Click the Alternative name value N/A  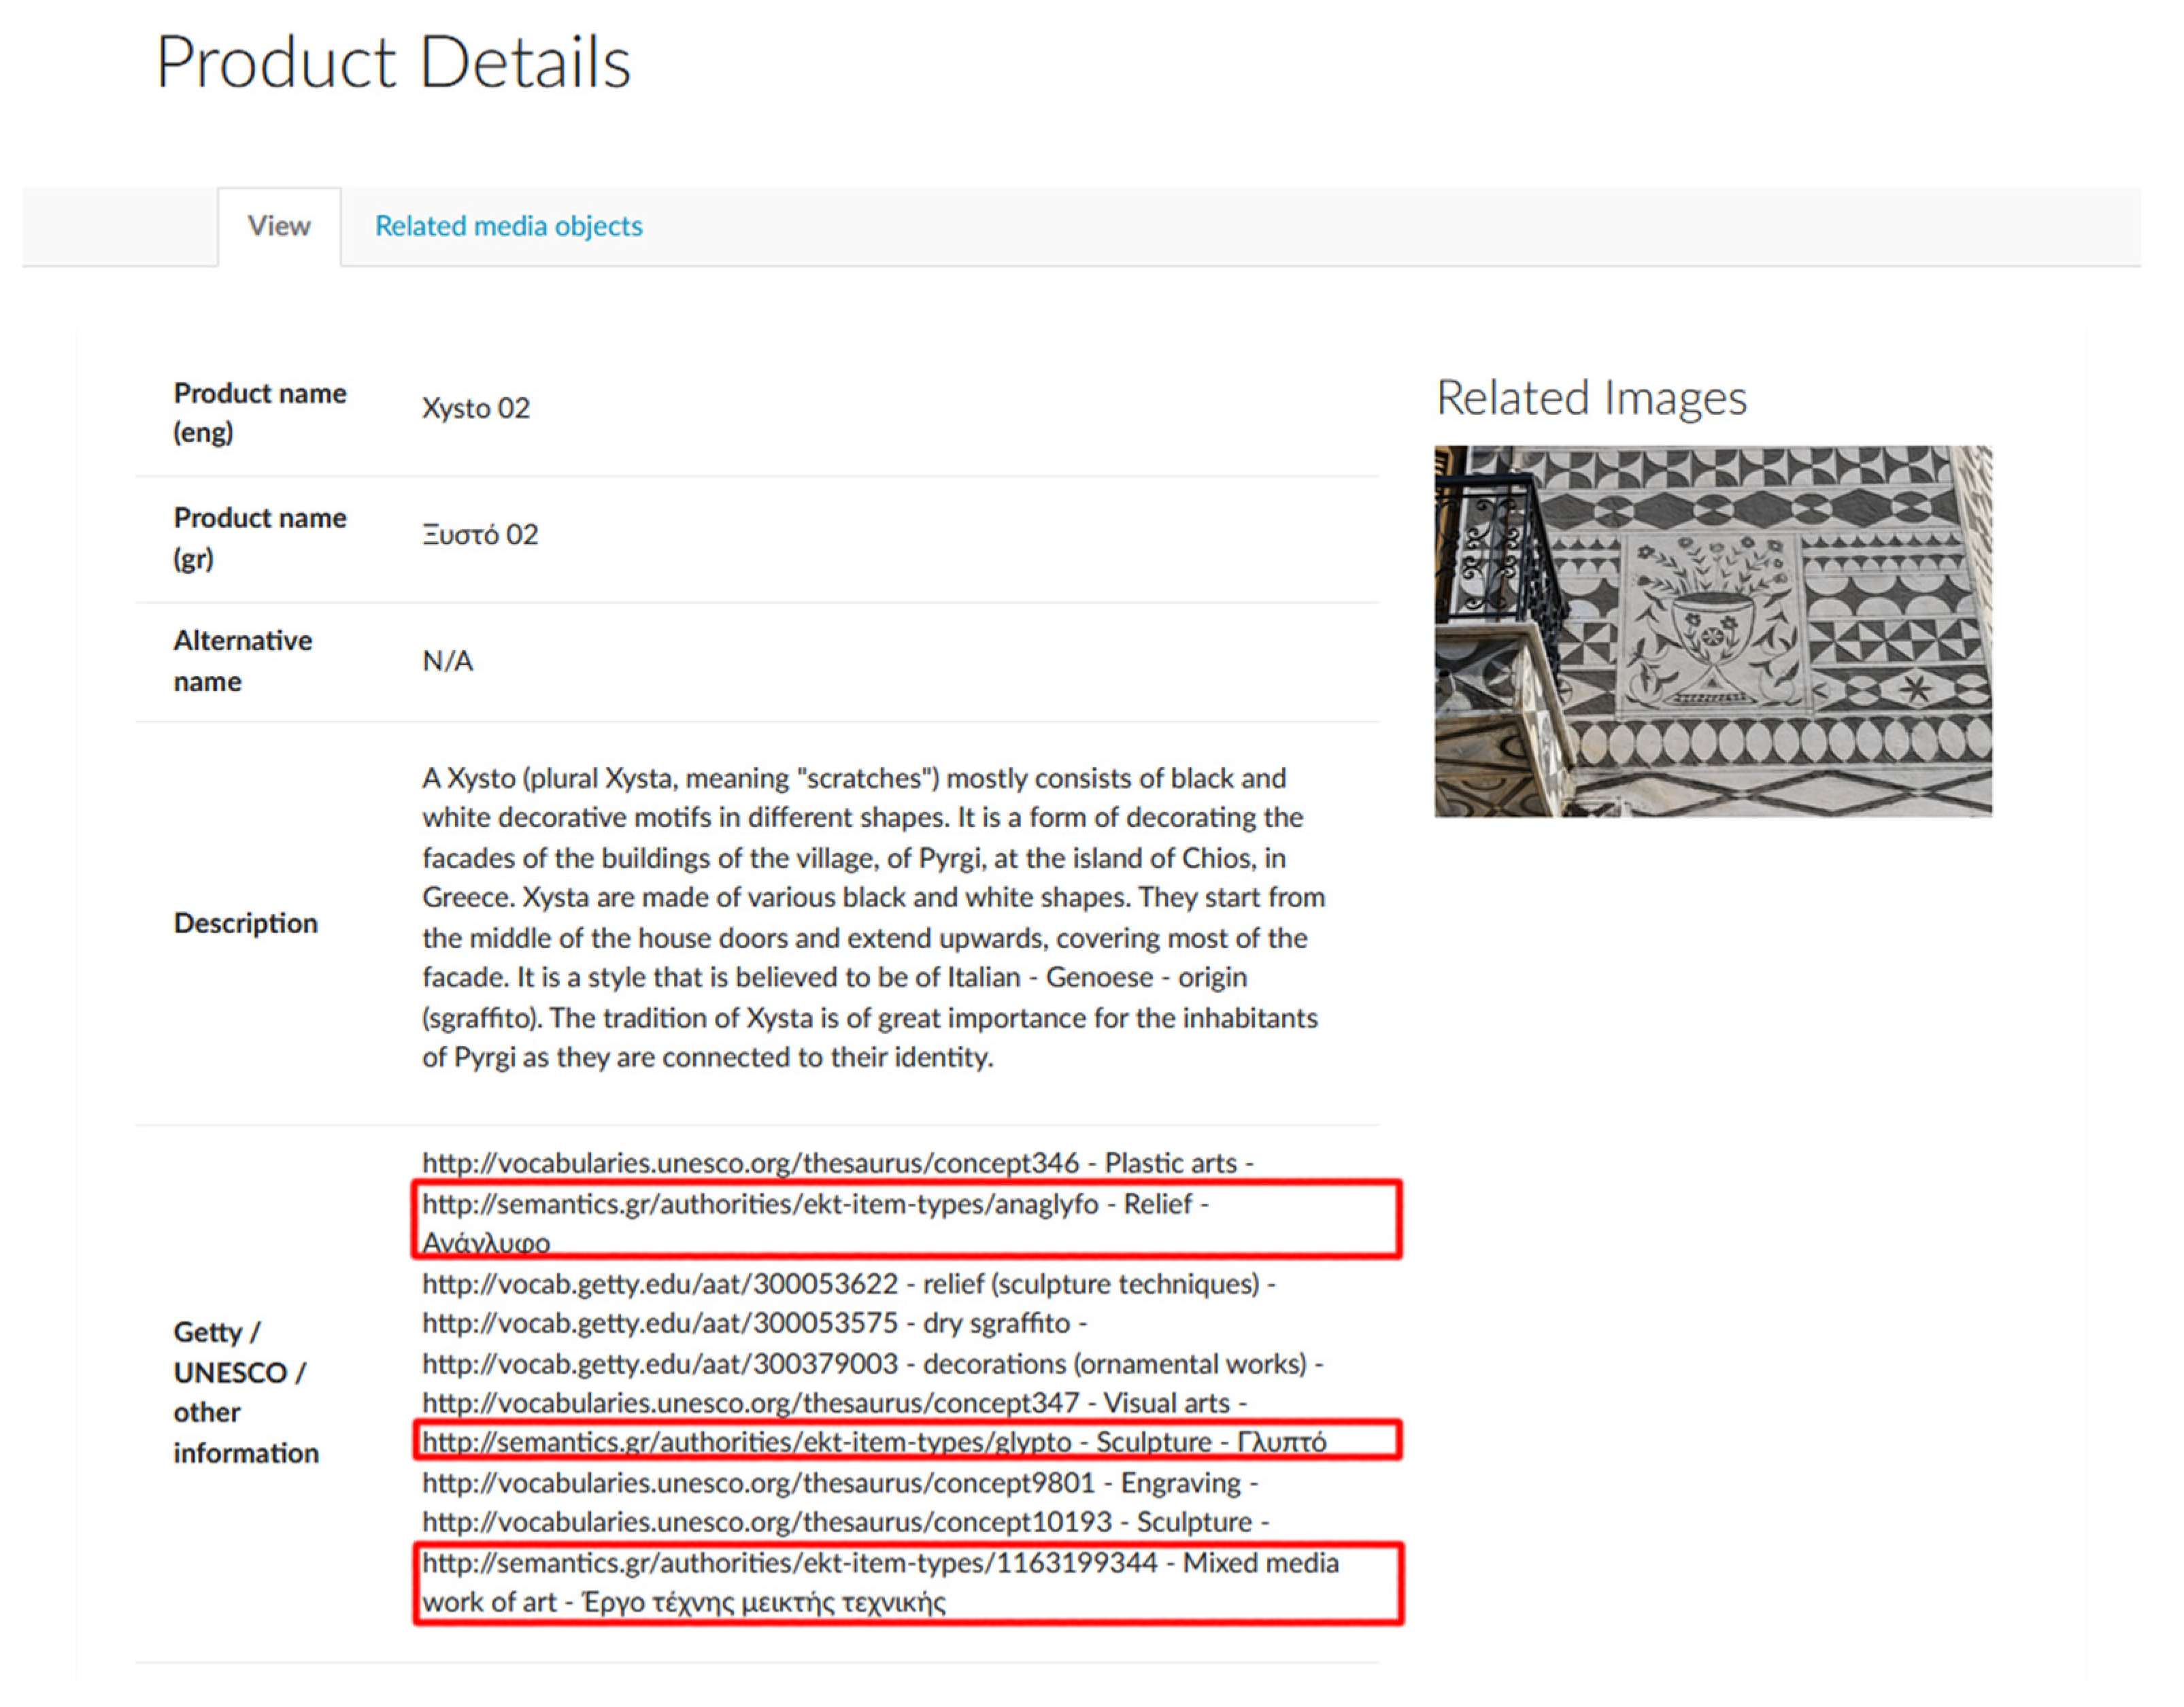point(447,661)
